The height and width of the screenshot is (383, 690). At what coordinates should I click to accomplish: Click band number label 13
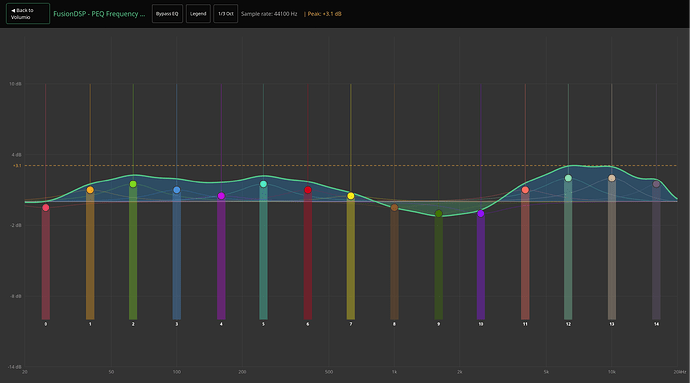click(612, 324)
